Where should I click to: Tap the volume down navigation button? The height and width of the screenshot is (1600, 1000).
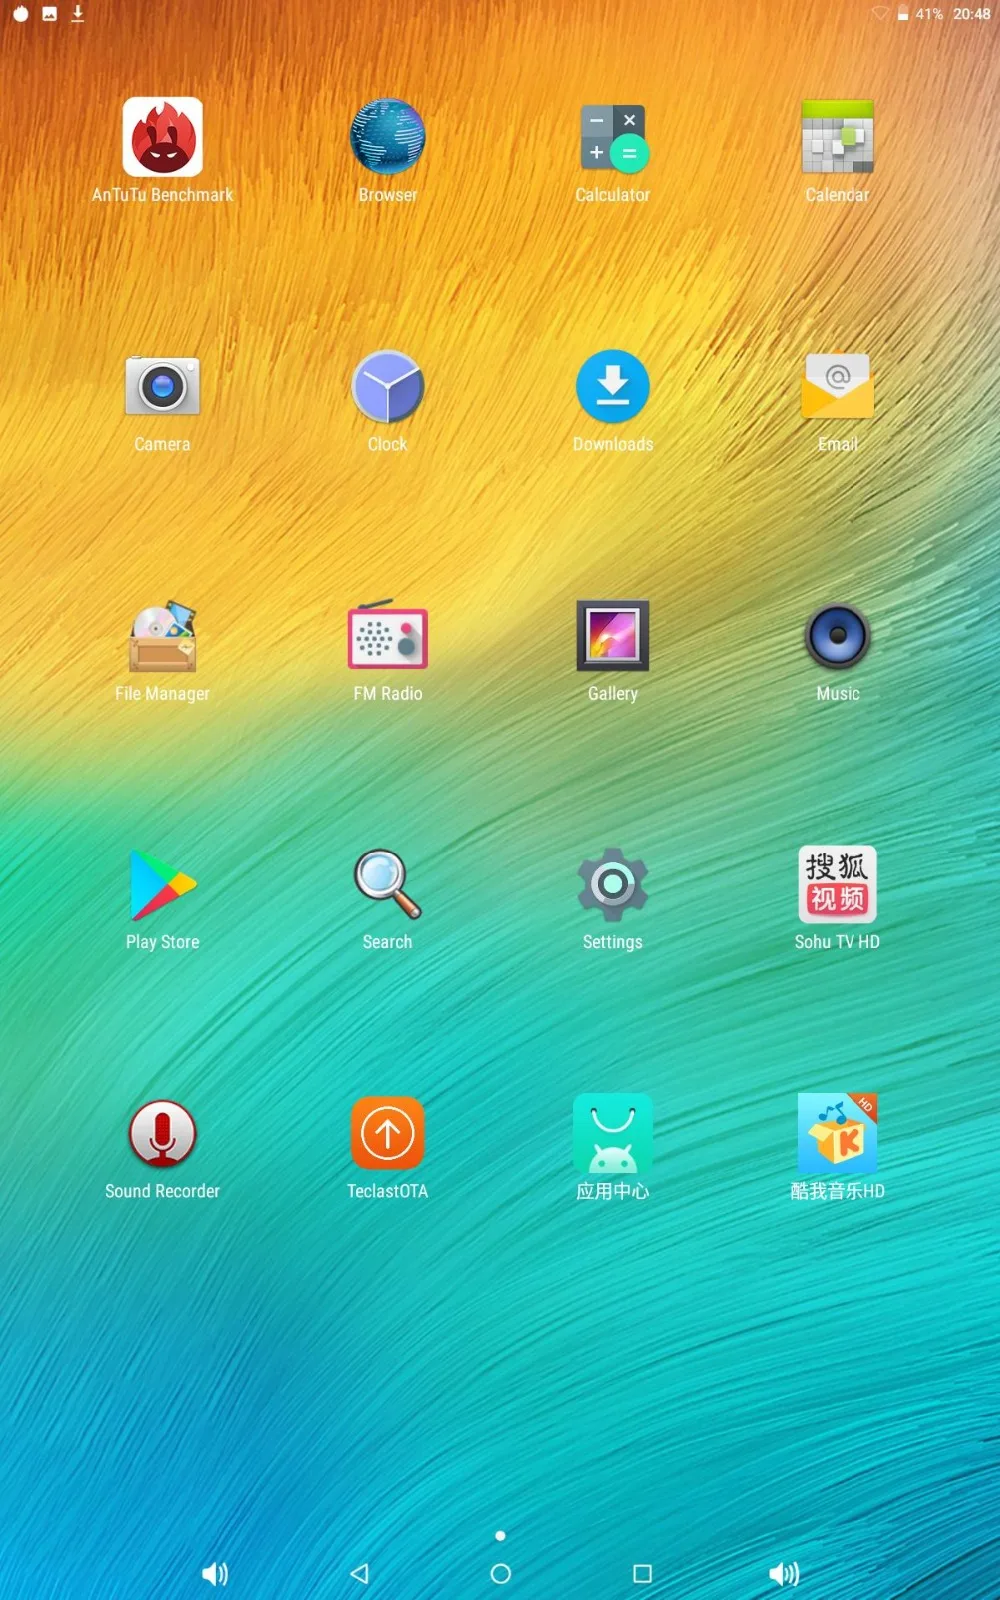pyautogui.click(x=215, y=1574)
